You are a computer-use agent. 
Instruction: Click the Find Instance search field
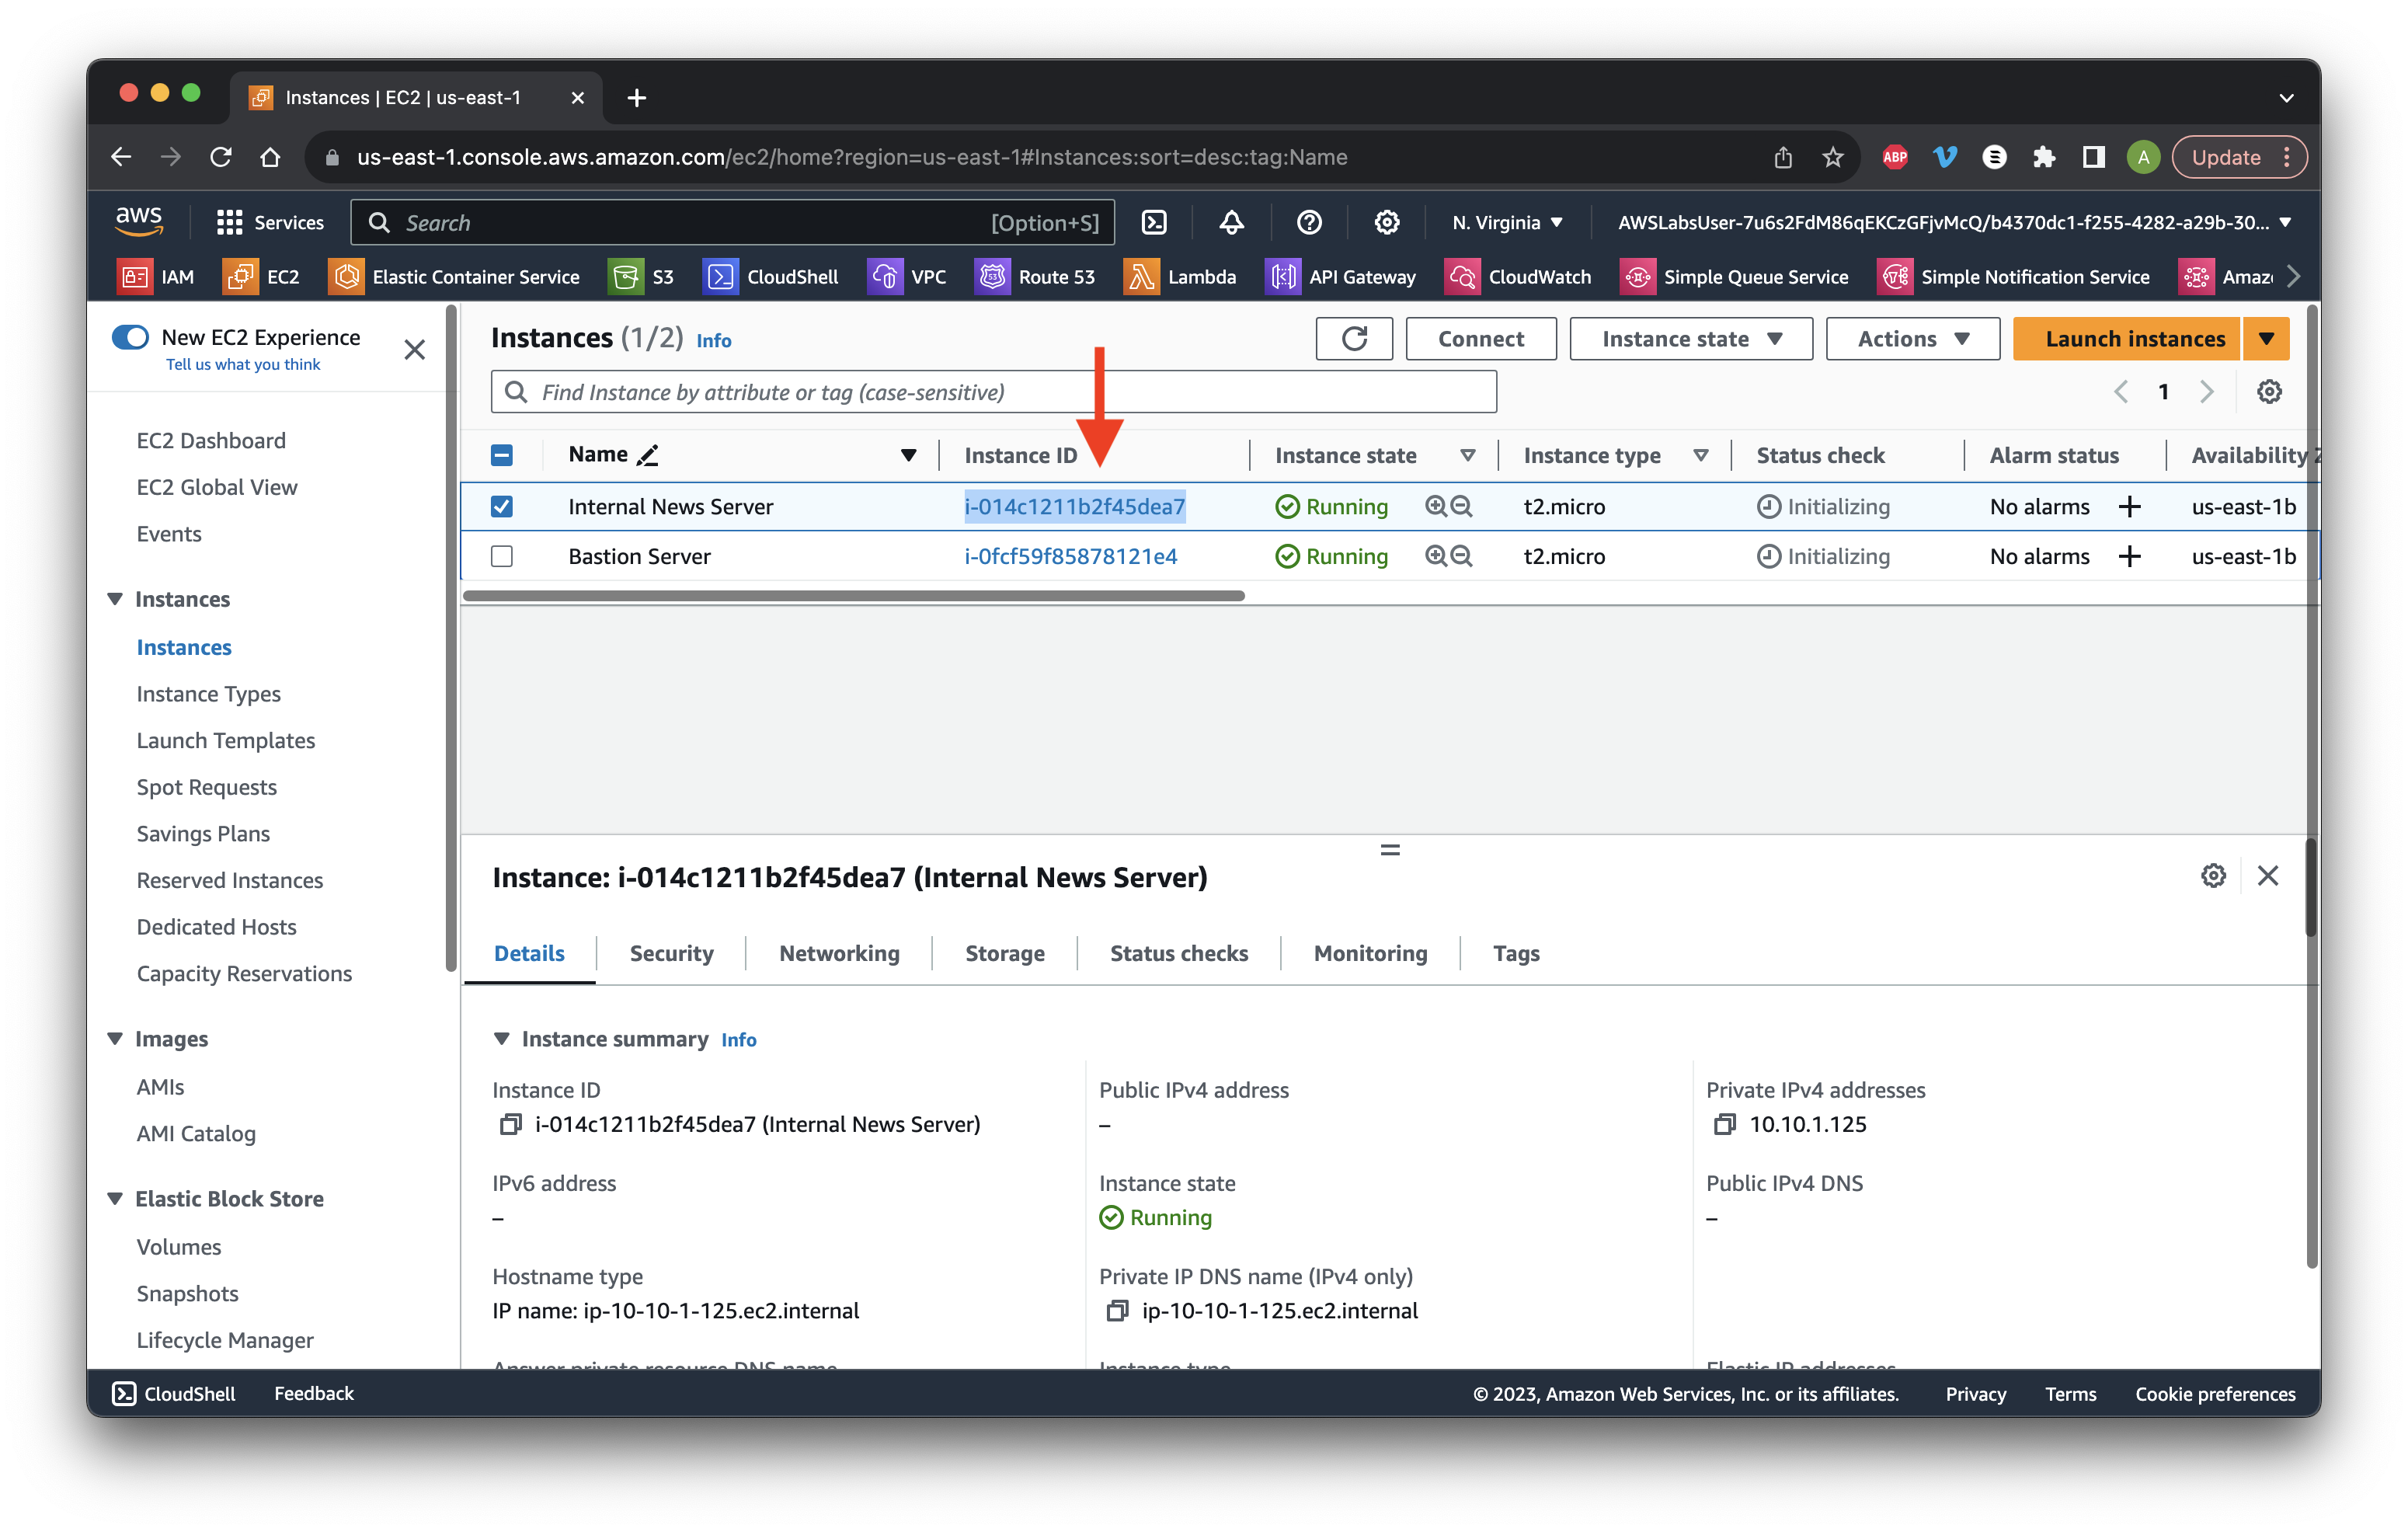click(x=993, y=392)
